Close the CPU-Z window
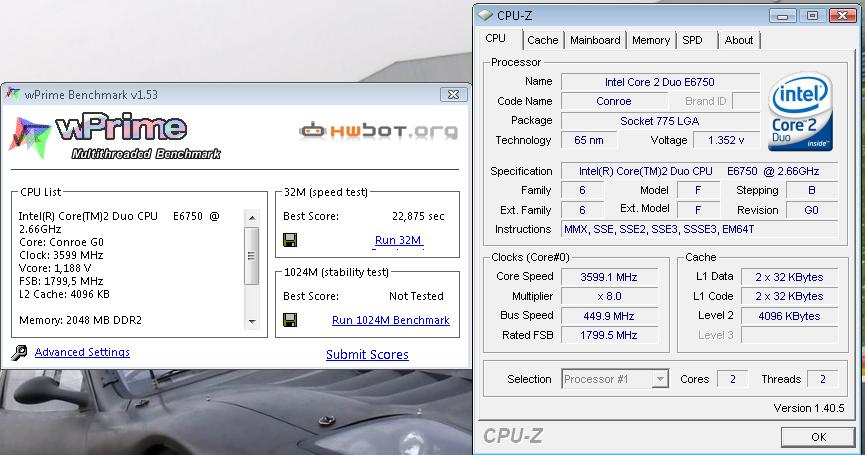 [843, 15]
